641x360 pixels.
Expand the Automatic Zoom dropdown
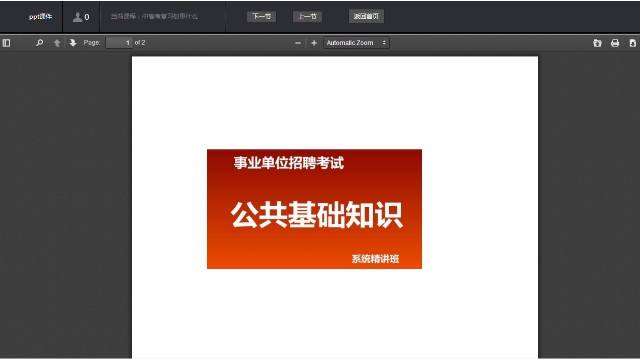(356, 42)
